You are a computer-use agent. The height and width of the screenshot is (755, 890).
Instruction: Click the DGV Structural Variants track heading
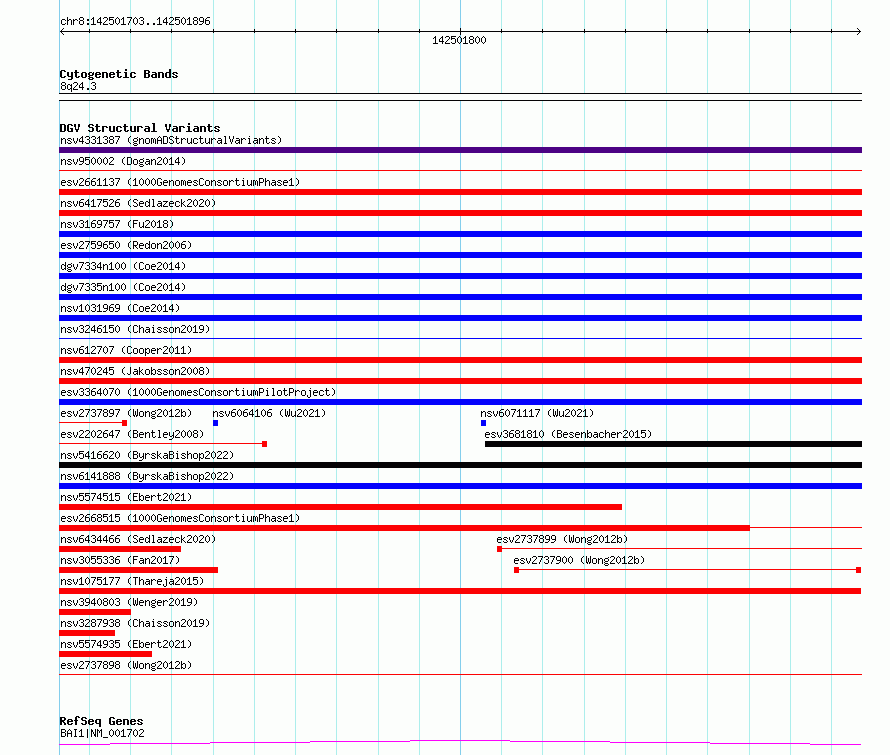[140, 128]
